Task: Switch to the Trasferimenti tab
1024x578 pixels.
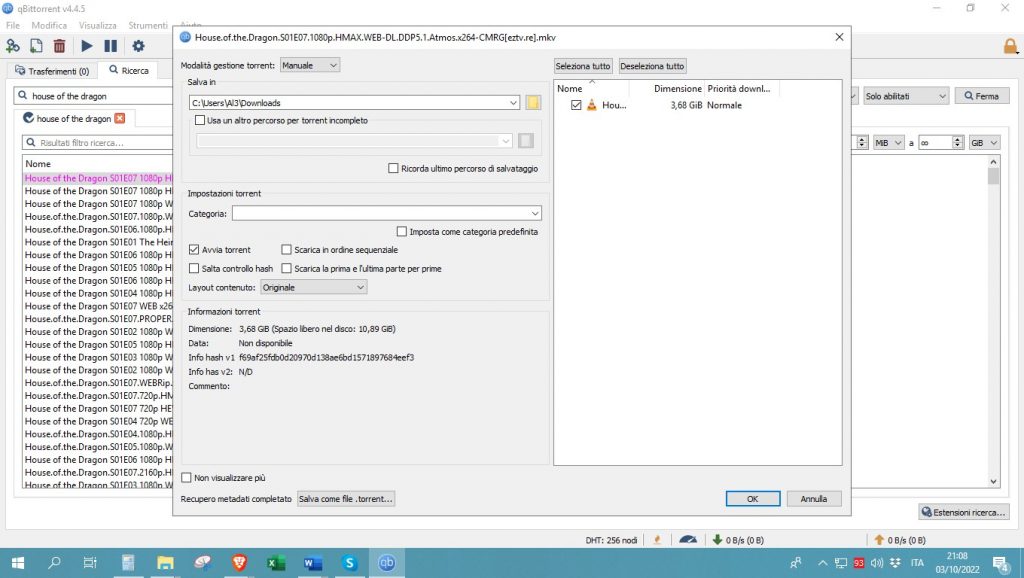Action: [52, 71]
